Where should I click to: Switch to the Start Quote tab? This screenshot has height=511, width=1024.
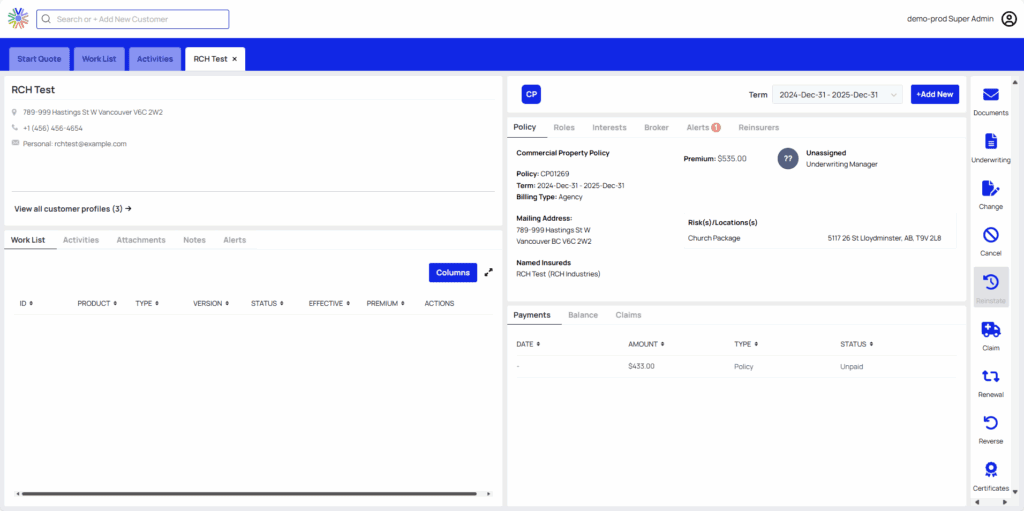point(39,59)
